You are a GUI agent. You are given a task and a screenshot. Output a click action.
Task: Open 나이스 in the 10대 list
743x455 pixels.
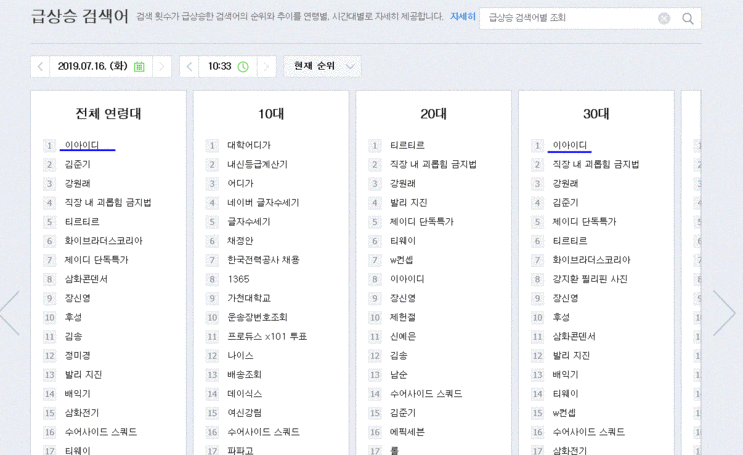pyautogui.click(x=240, y=355)
